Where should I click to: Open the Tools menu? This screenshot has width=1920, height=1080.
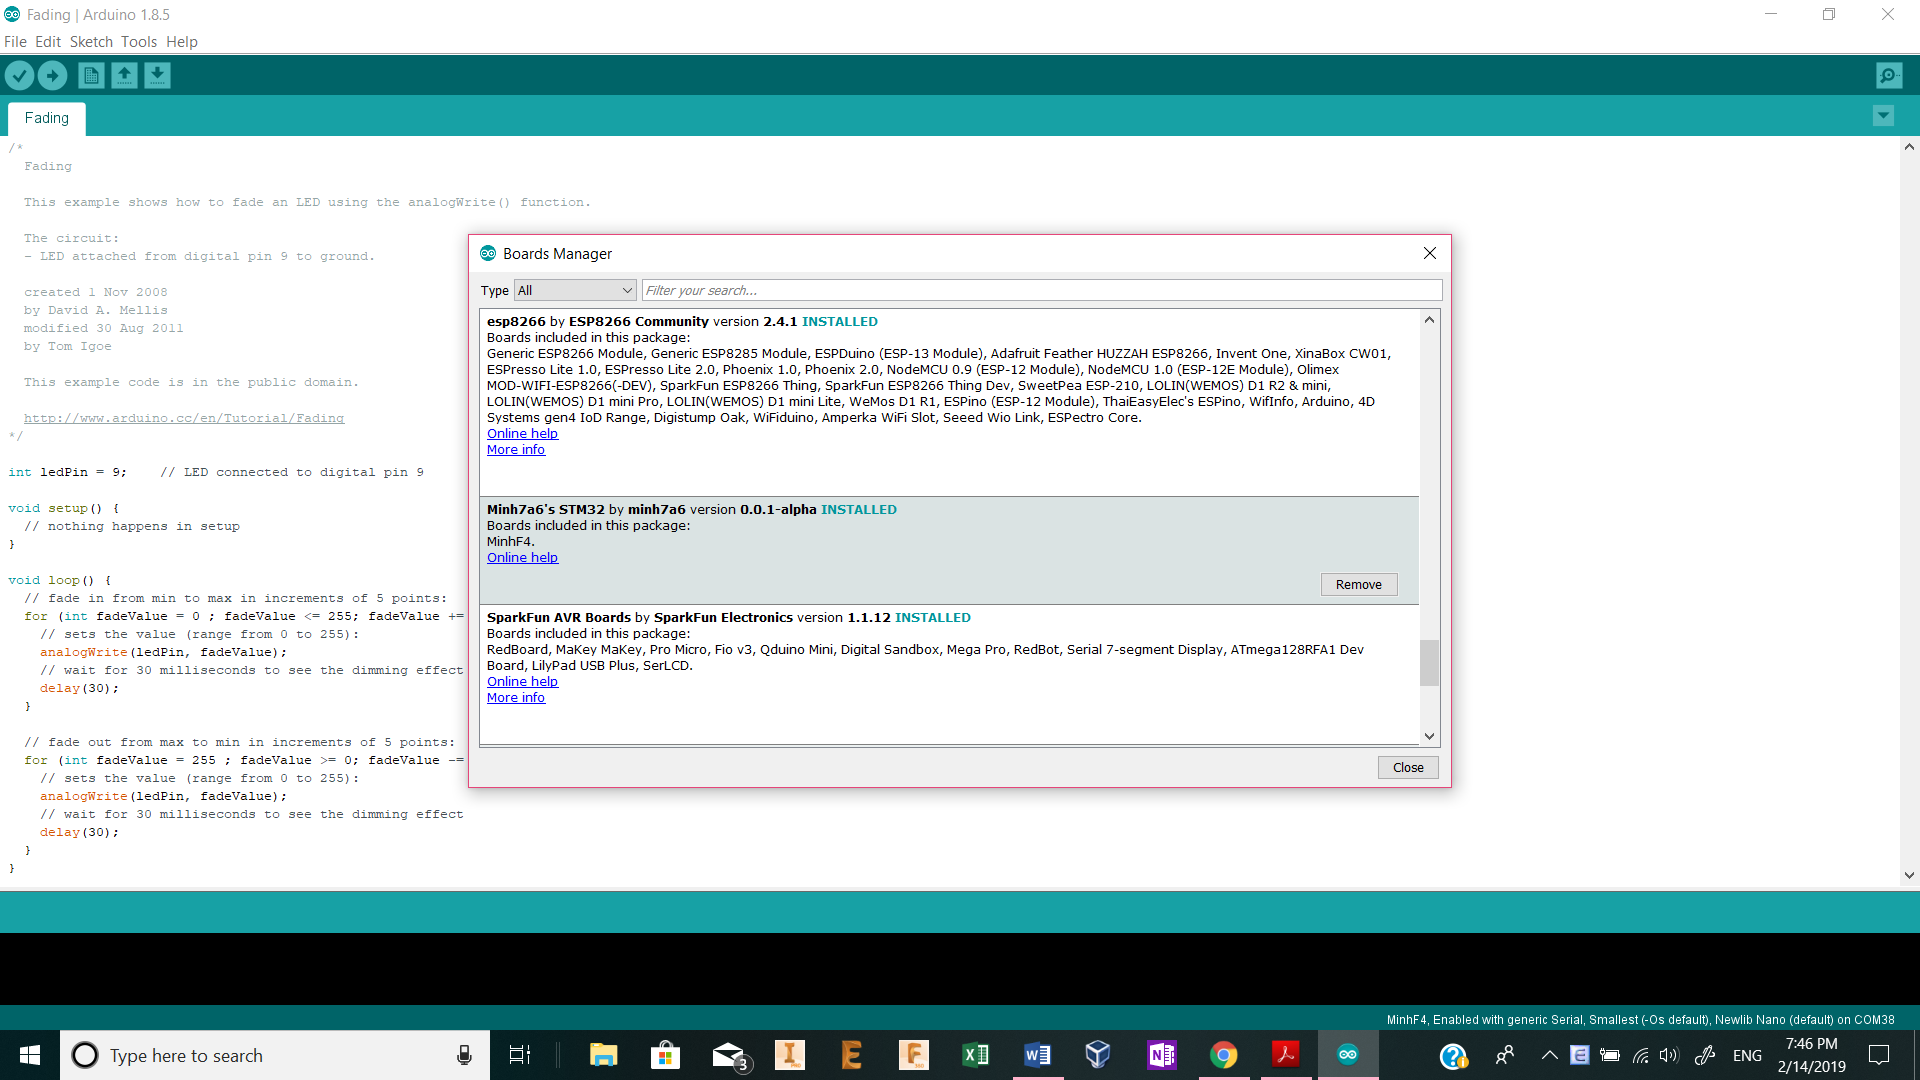(138, 42)
